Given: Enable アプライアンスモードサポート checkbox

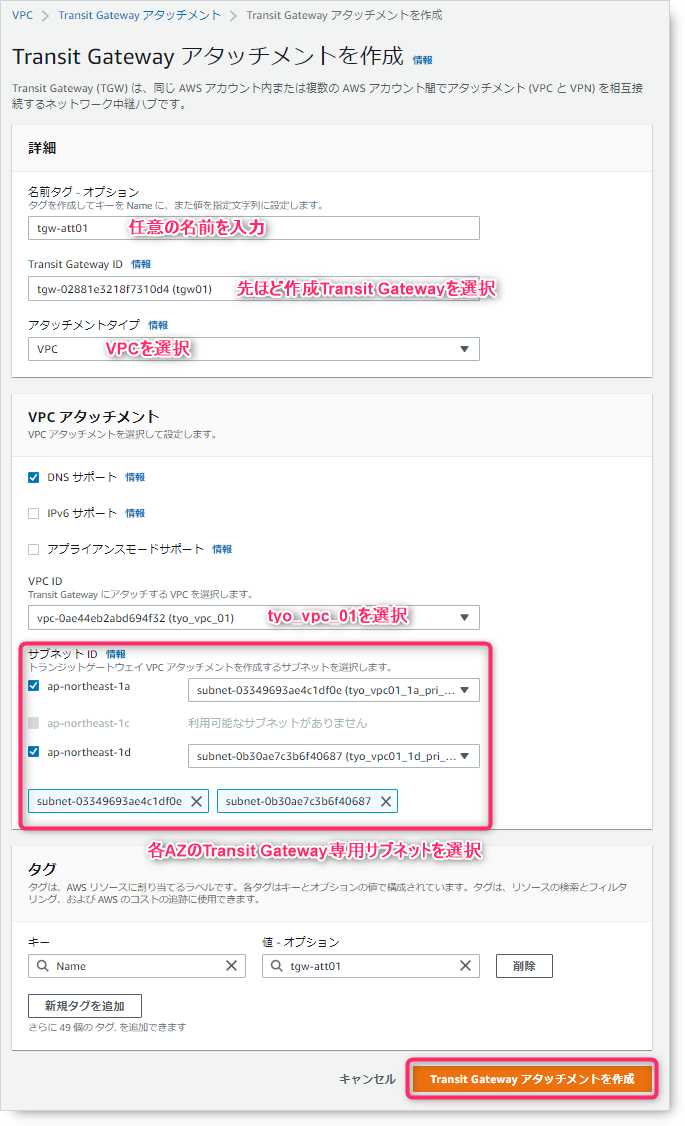Looking at the screenshot, I should 33,549.
